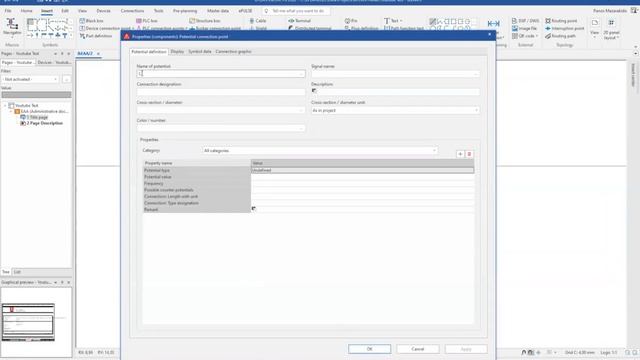Click the Potential type value cell Undefined
The image size is (640, 360).
(x=362, y=170)
